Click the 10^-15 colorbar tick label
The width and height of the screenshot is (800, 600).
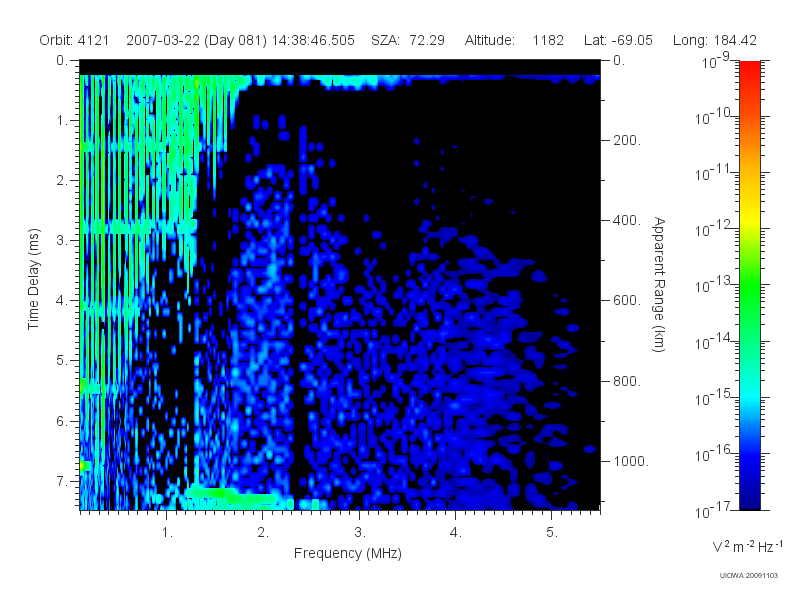point(714,397)
